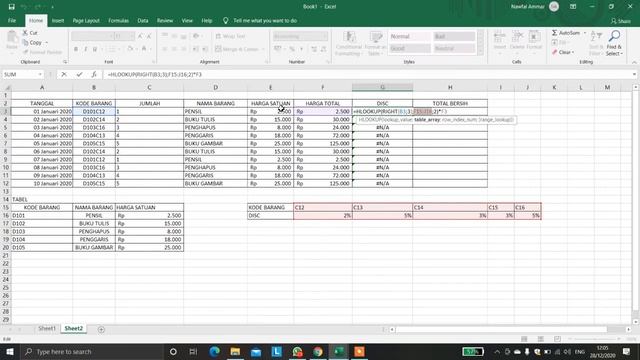Viewport: 640px width, 360px height.
Task: Click the Save icon in title bar
Action: coord(11,7)
